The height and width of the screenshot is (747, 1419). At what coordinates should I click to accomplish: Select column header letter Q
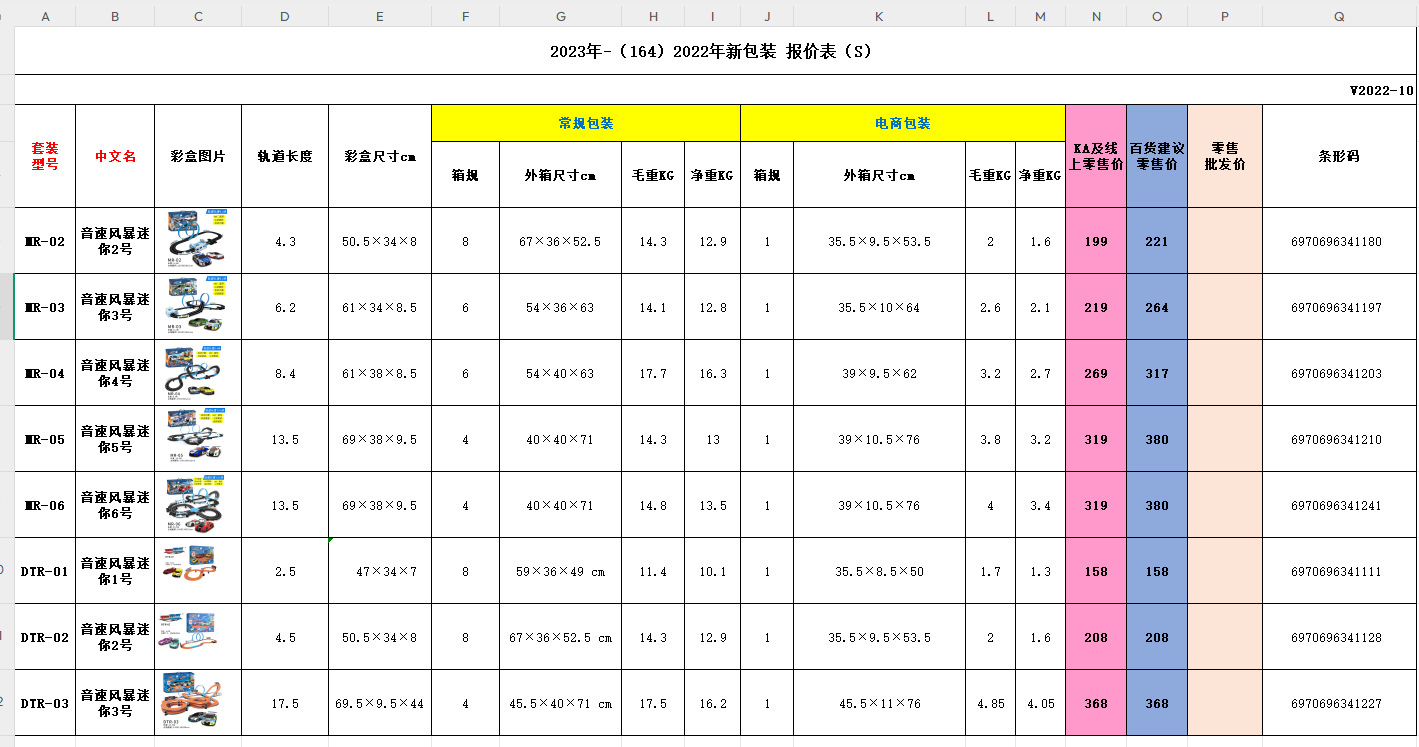coord(1339,15)
